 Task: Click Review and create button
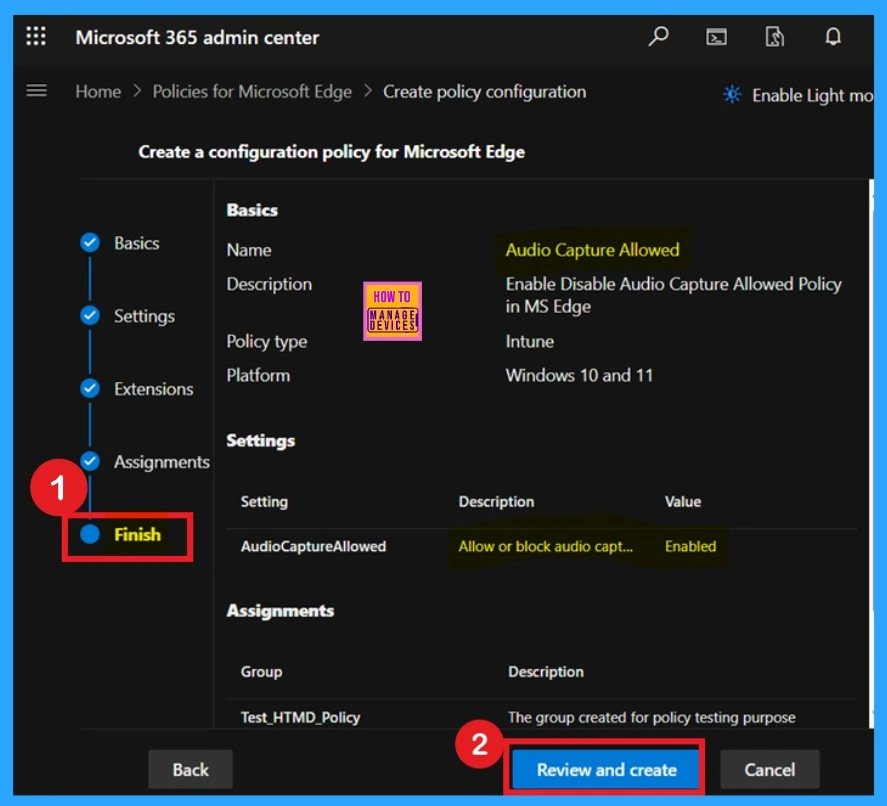pos(606,769)
